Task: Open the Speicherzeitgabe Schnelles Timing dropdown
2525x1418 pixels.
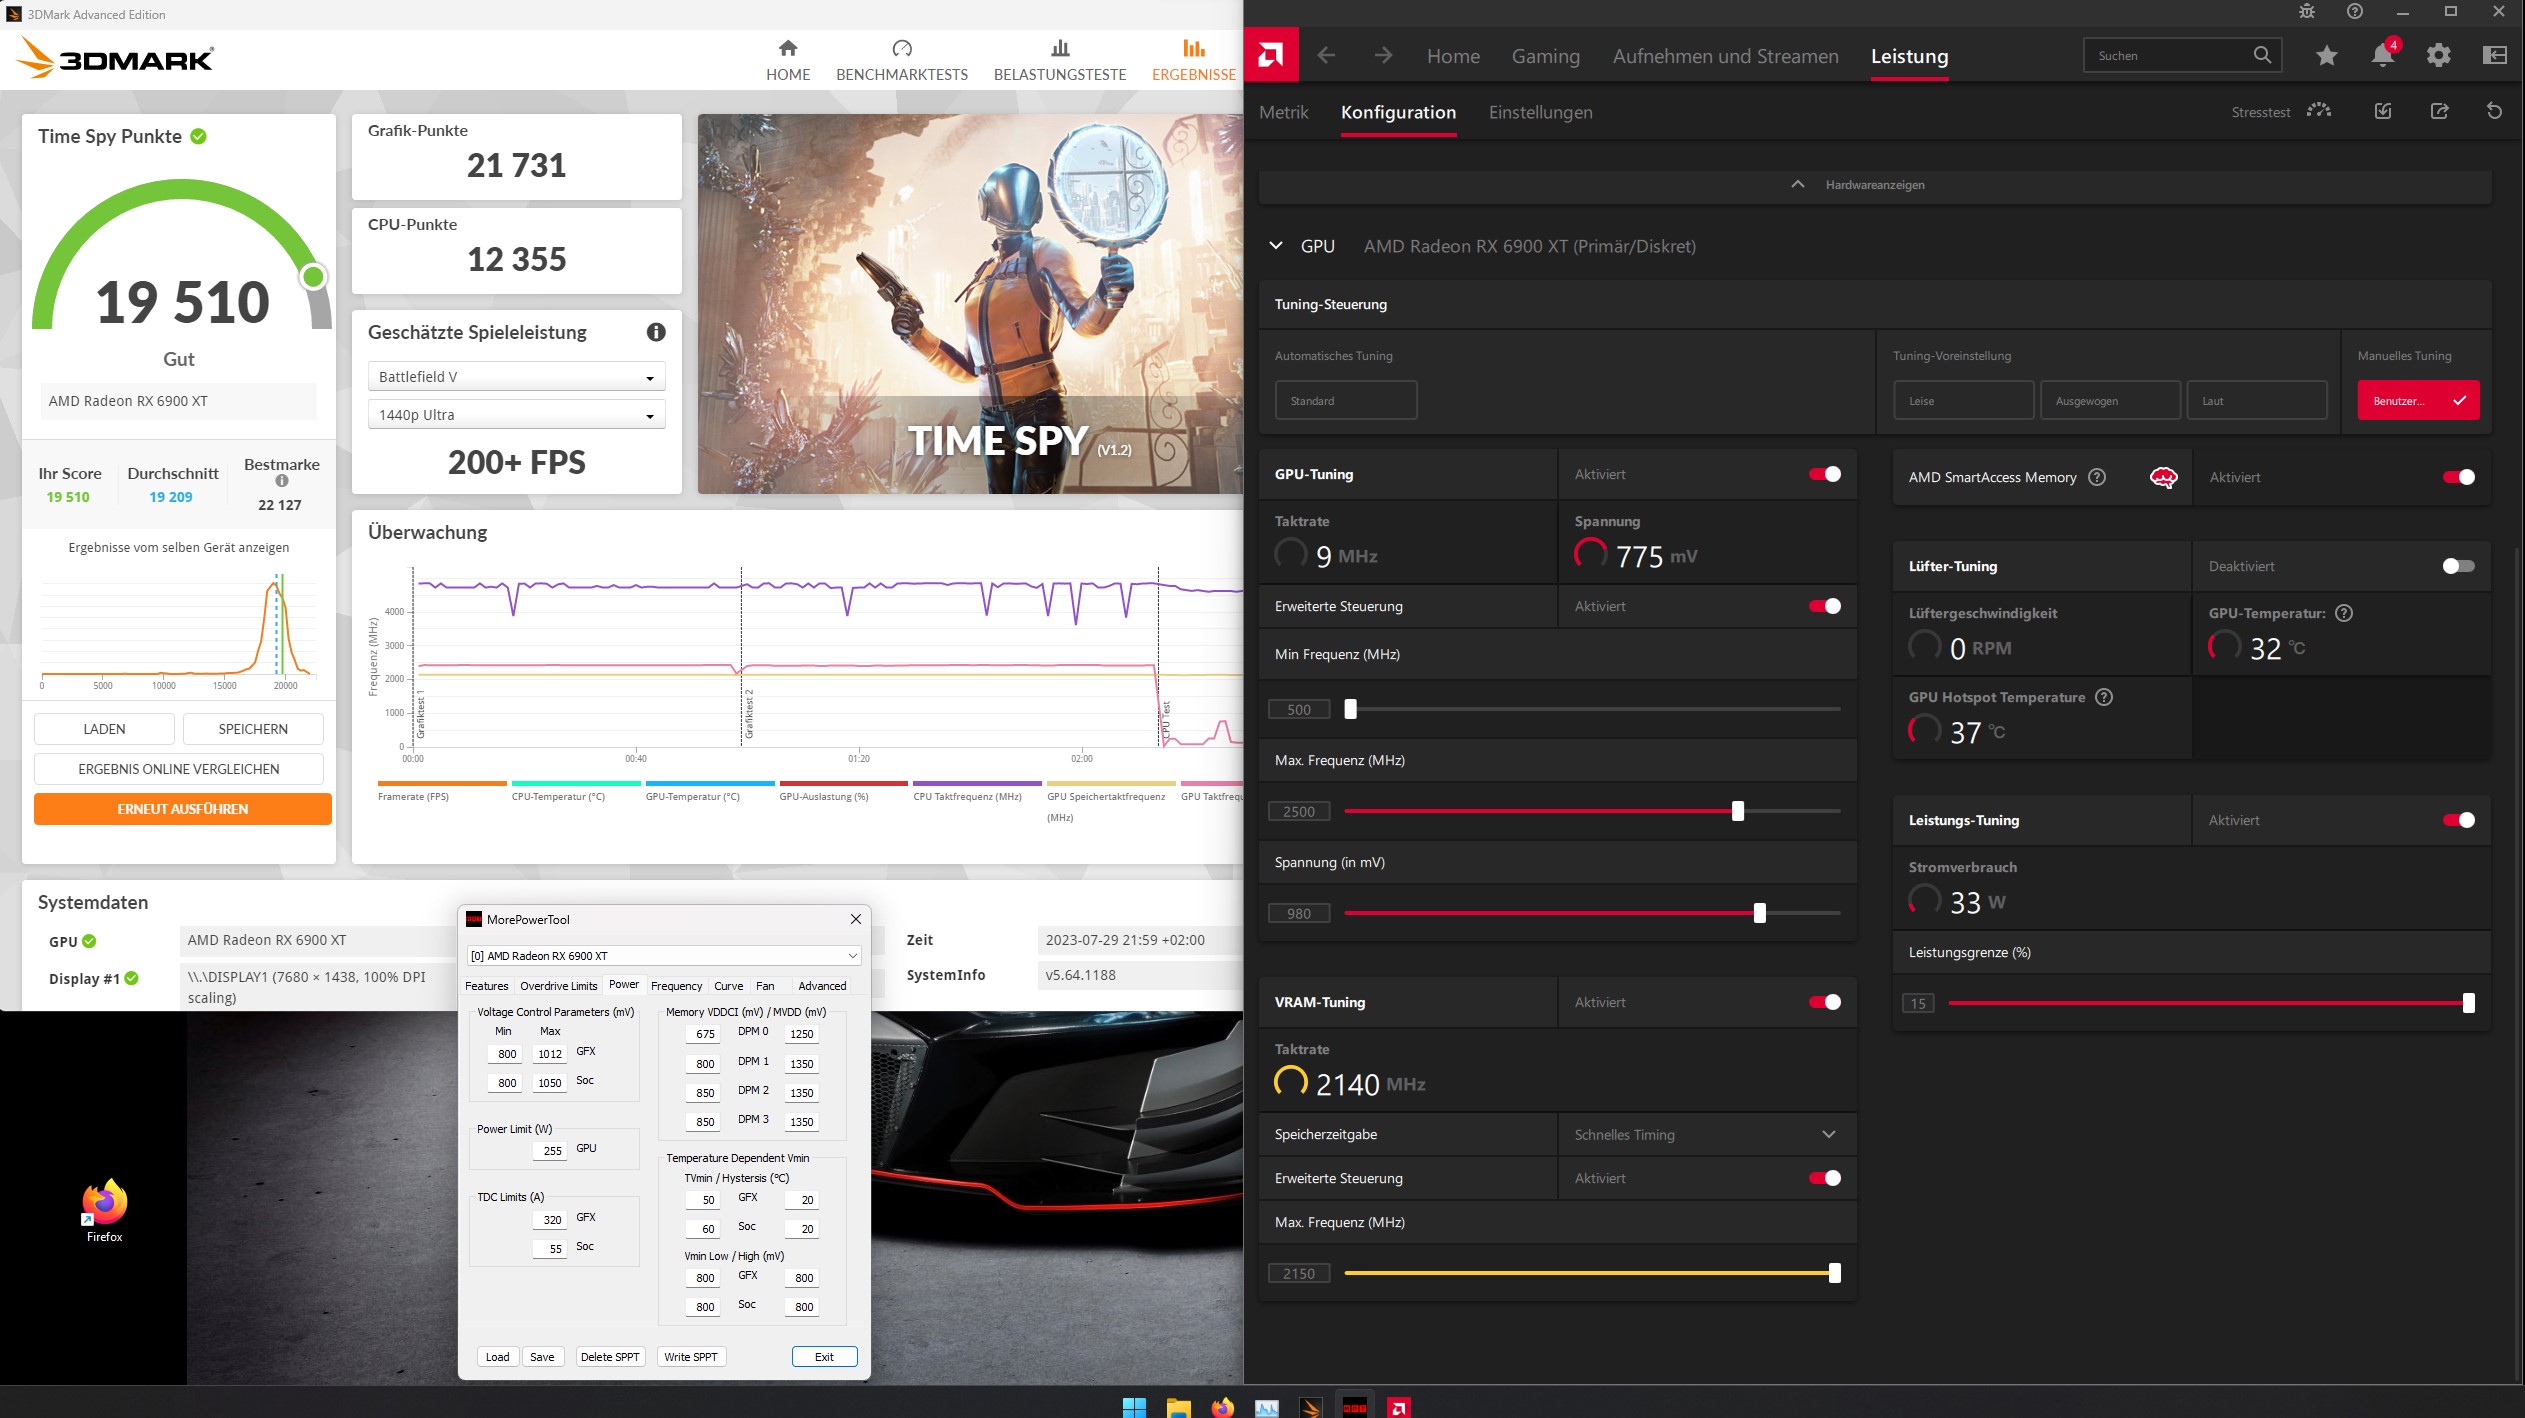Action: pyautogui.click(x=1705, y=1134)
